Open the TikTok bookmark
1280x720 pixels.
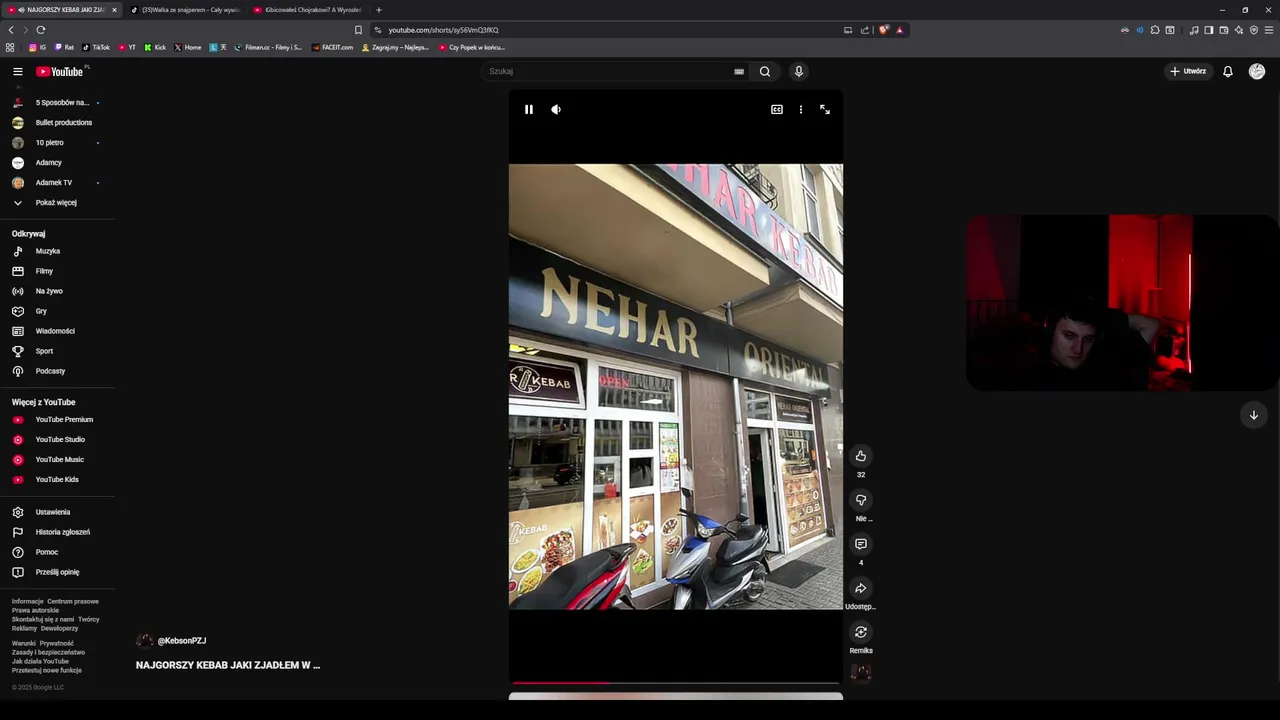96,47
